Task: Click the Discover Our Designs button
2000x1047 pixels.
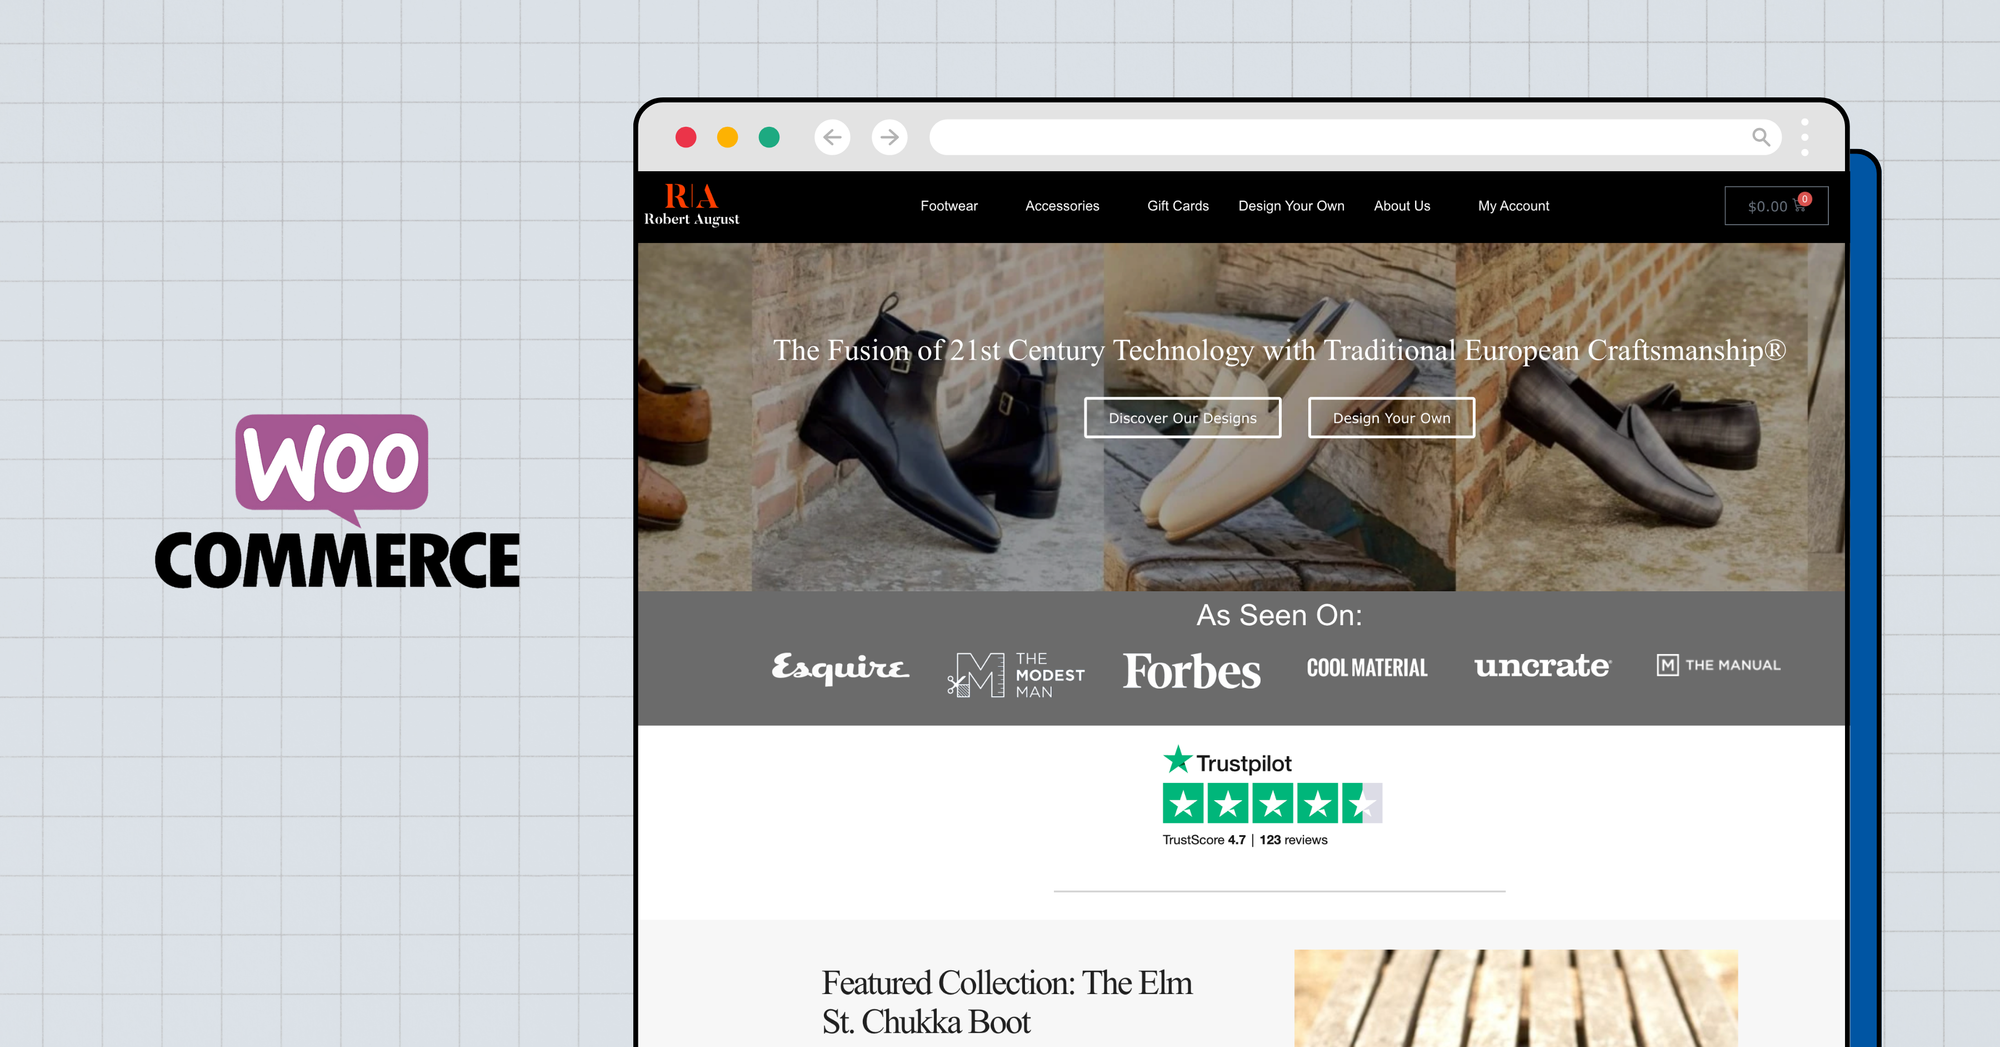Action: (1183, 418)
